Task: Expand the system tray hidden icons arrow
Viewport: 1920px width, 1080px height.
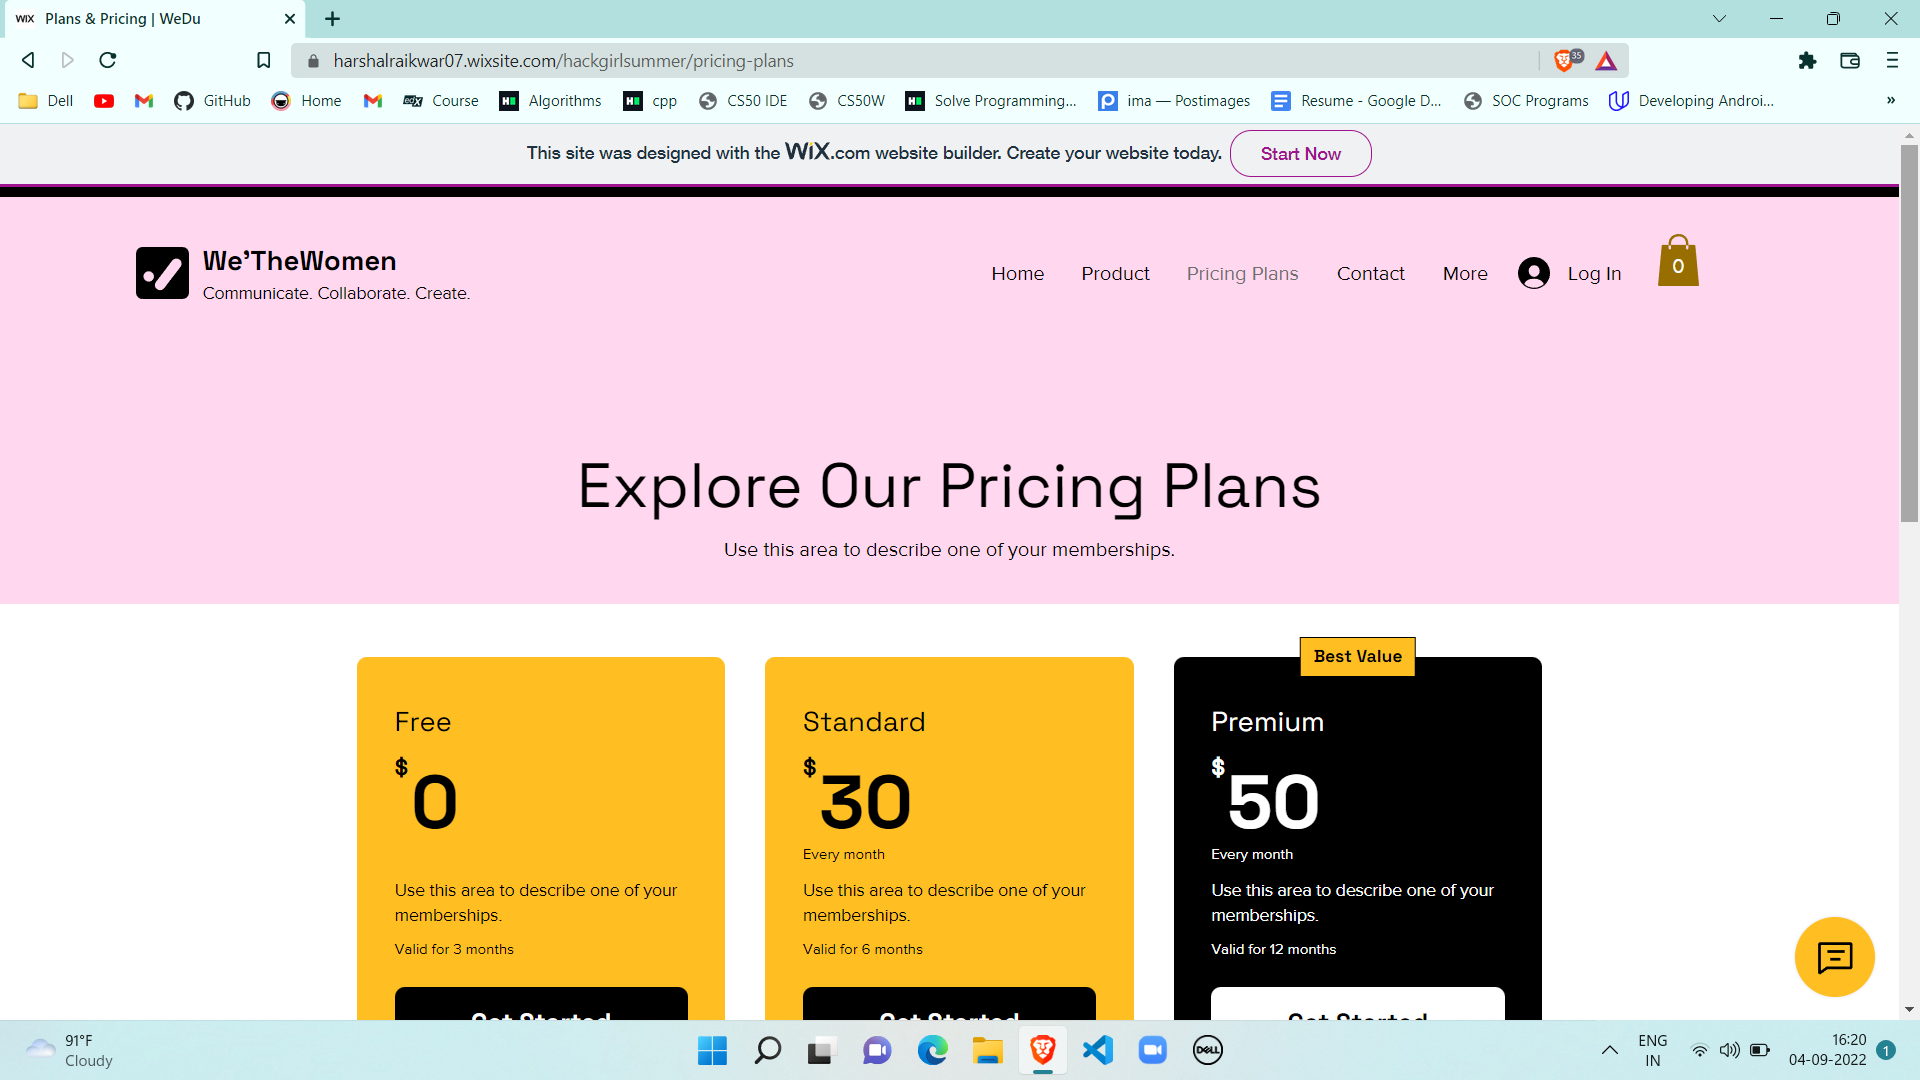Action: coord(1609,1050)
